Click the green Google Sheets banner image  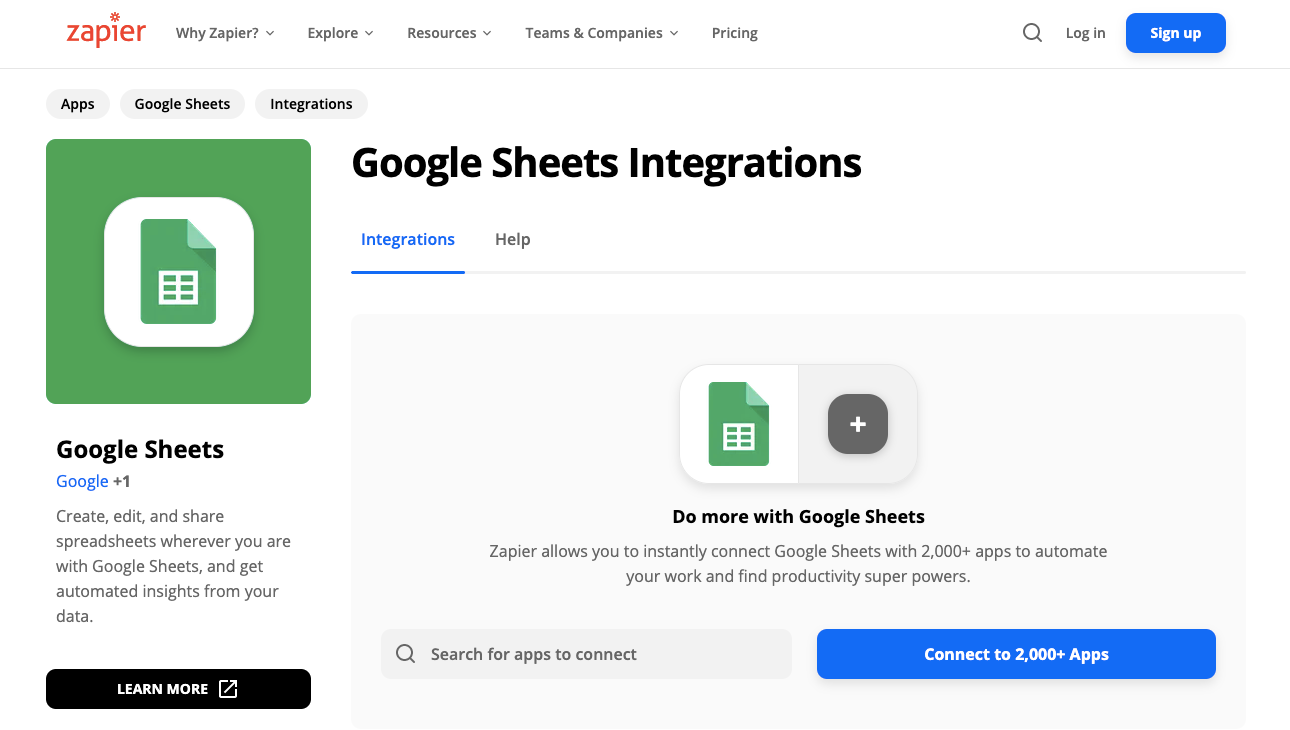point(178,271)
